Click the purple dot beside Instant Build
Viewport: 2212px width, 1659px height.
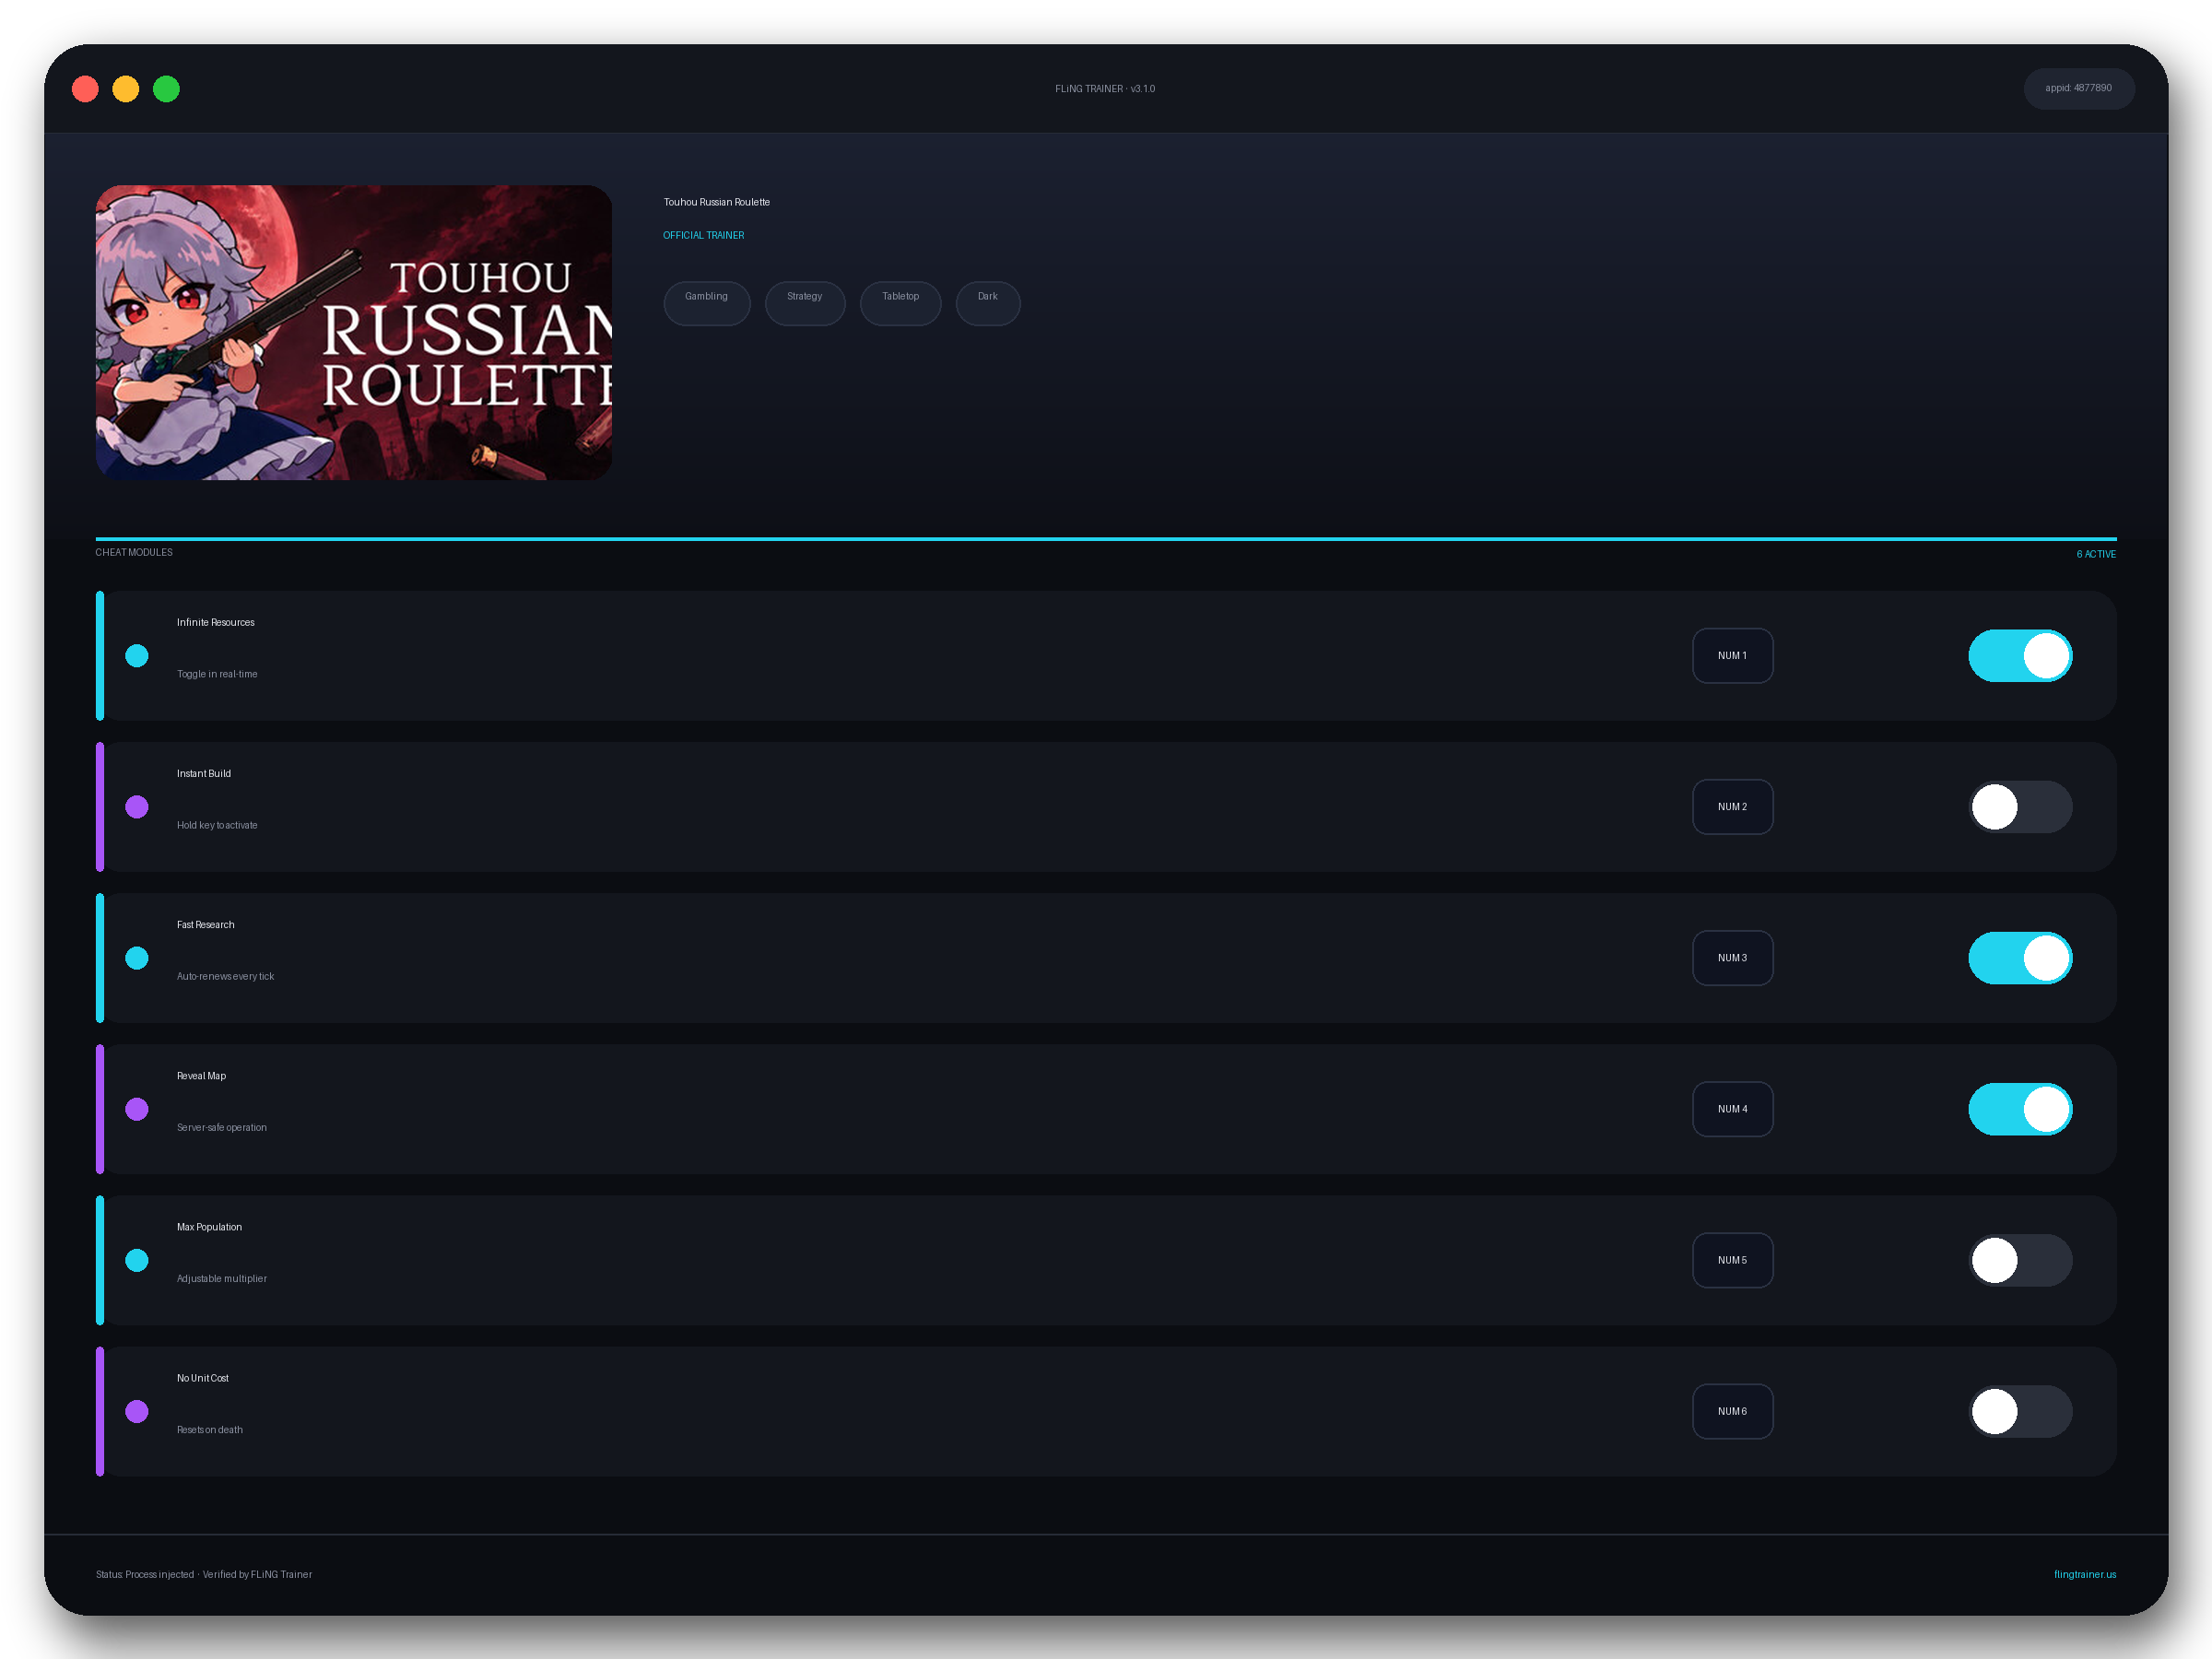pos(137,807)
